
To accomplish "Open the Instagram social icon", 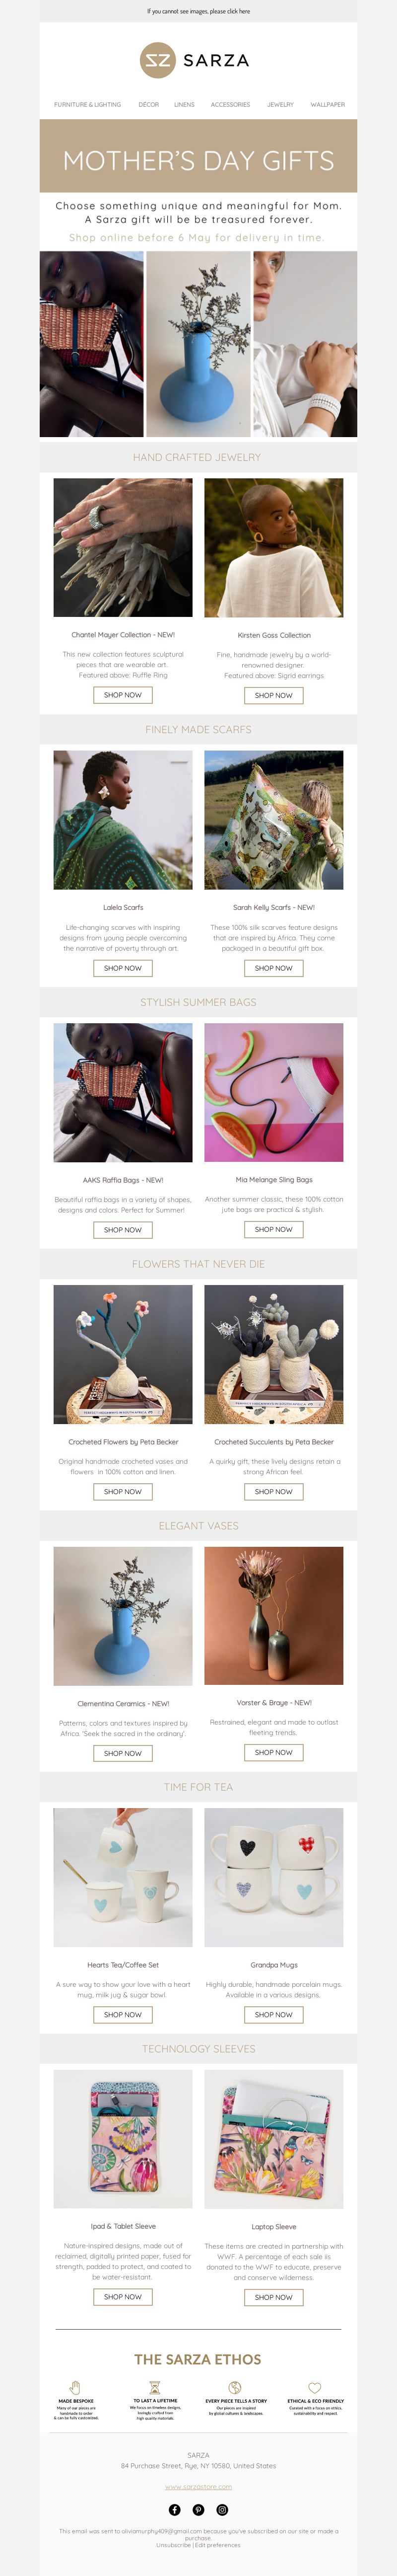I will pyautogui.click(x=222, y=2509).
